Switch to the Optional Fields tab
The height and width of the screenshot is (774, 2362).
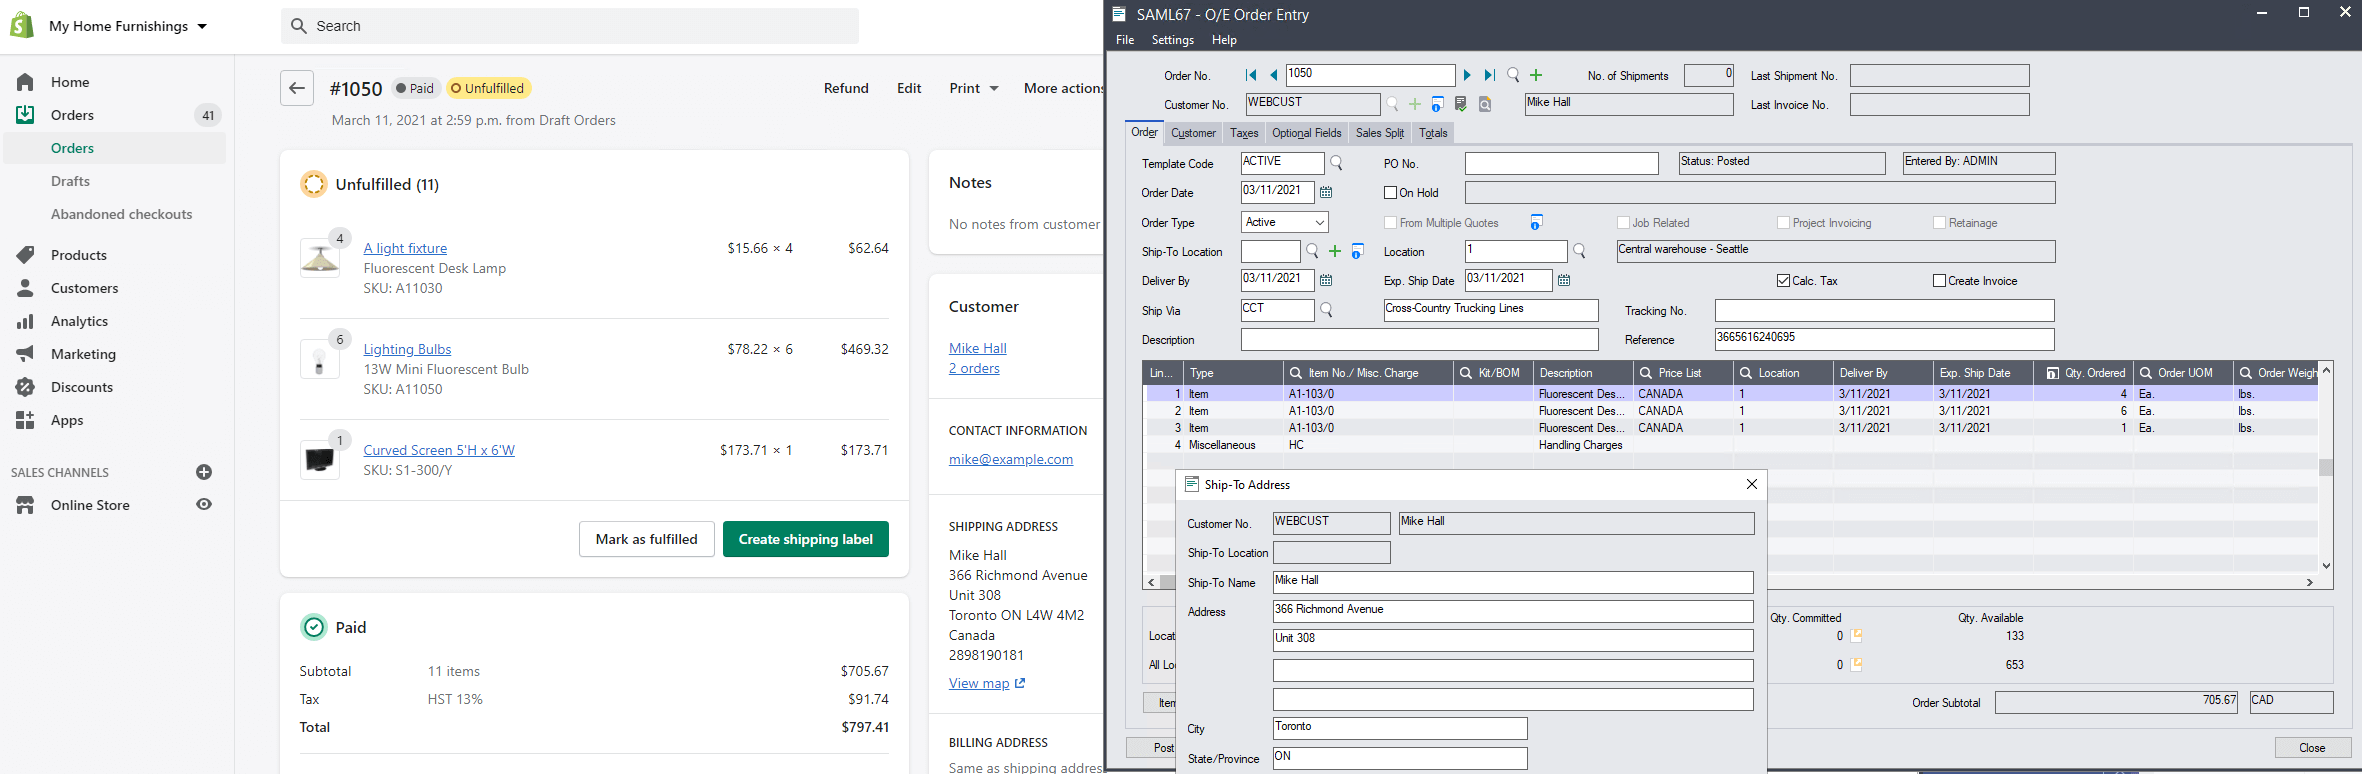pyautogui.click(x=1306, y=133)
